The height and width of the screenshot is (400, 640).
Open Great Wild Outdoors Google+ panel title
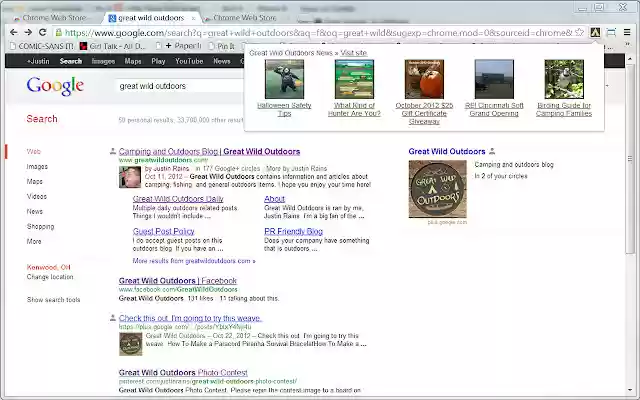click(x=447, y=151)
